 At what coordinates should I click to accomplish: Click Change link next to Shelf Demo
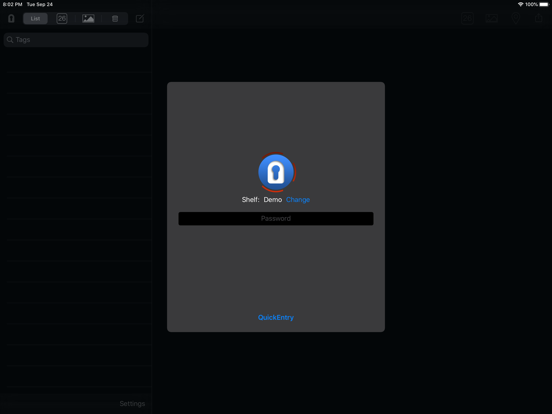298,200
